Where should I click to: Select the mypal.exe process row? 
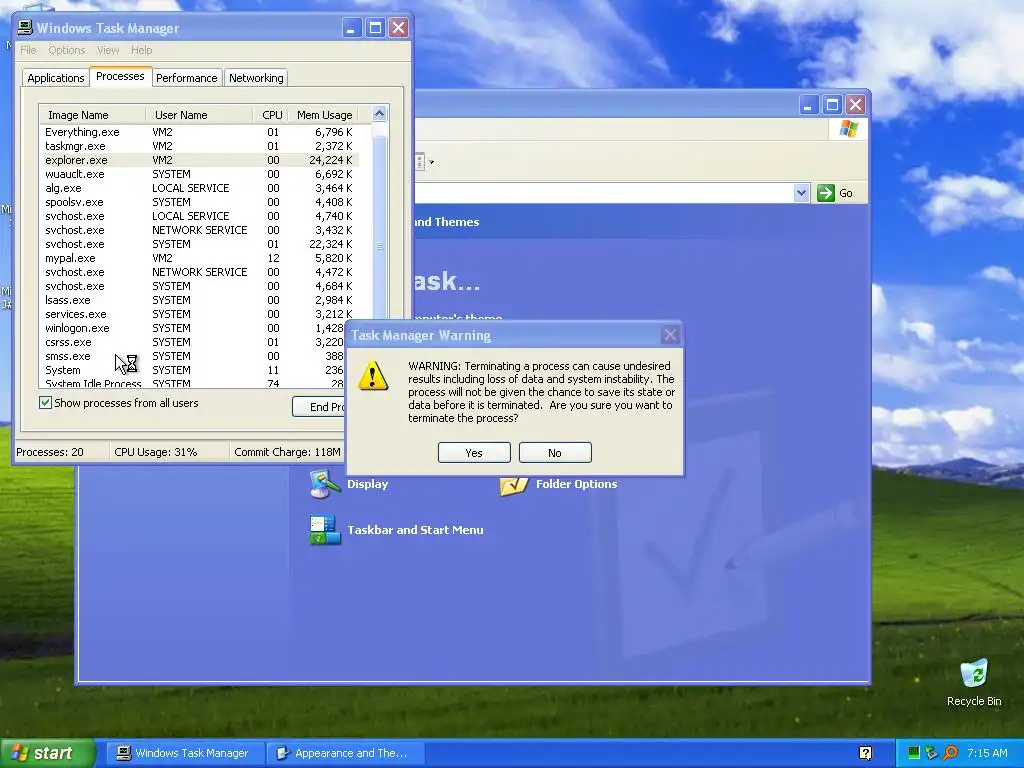point(199,258)
